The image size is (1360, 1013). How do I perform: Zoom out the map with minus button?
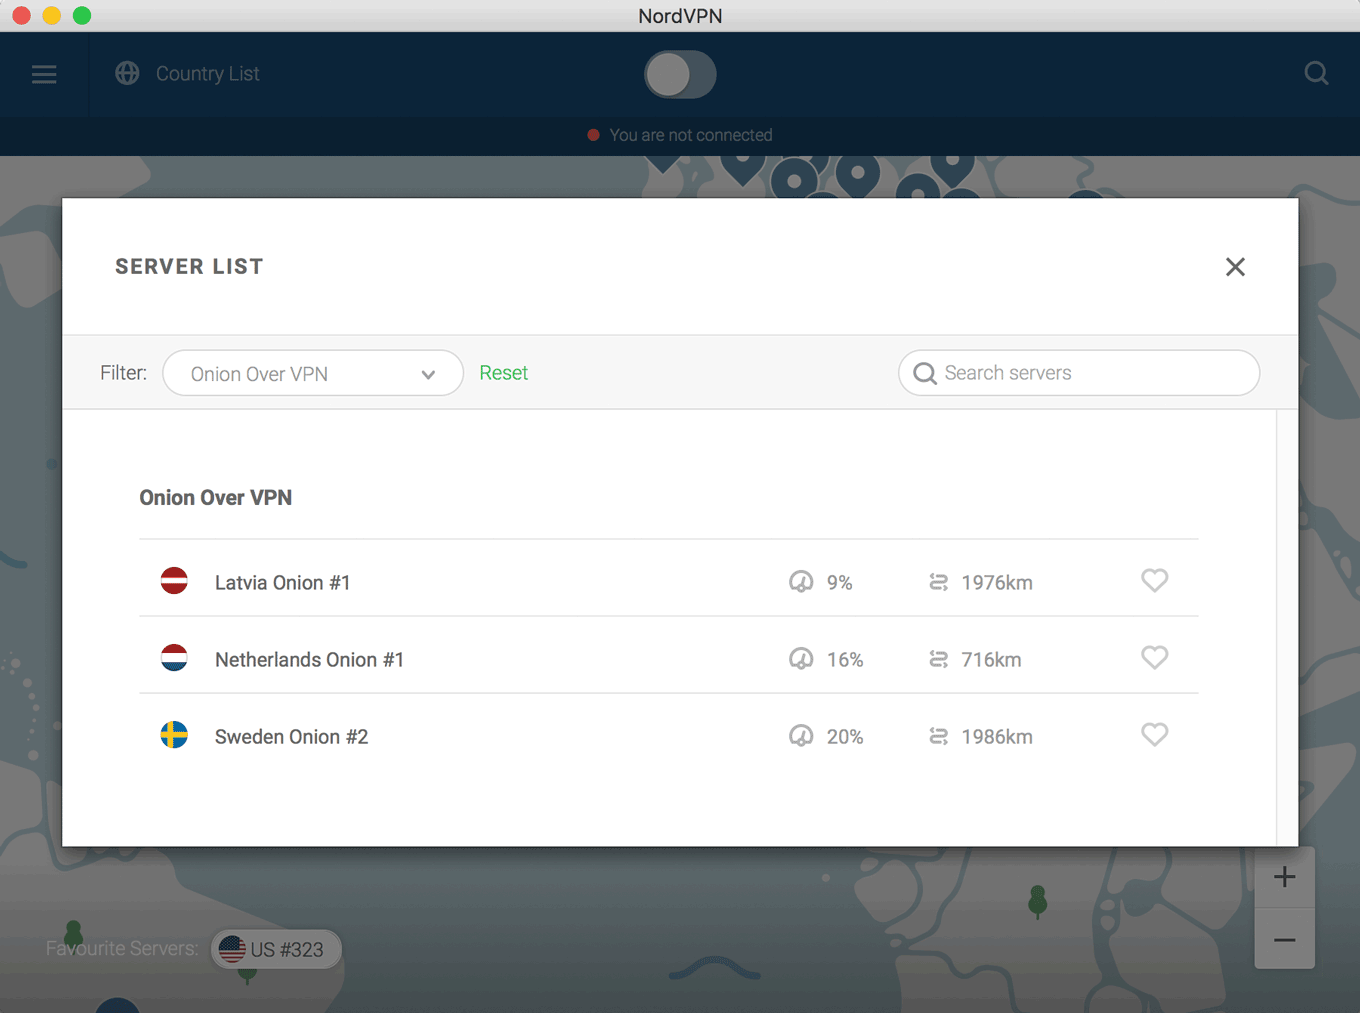coord(1284,939)
